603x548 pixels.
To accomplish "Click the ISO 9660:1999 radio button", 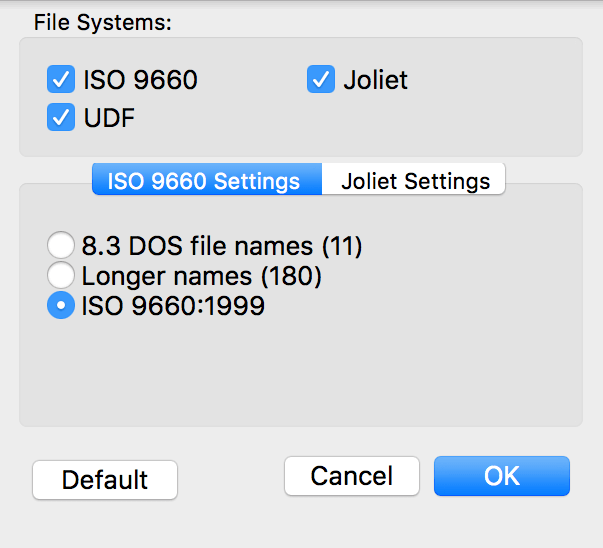I will 61,307.
